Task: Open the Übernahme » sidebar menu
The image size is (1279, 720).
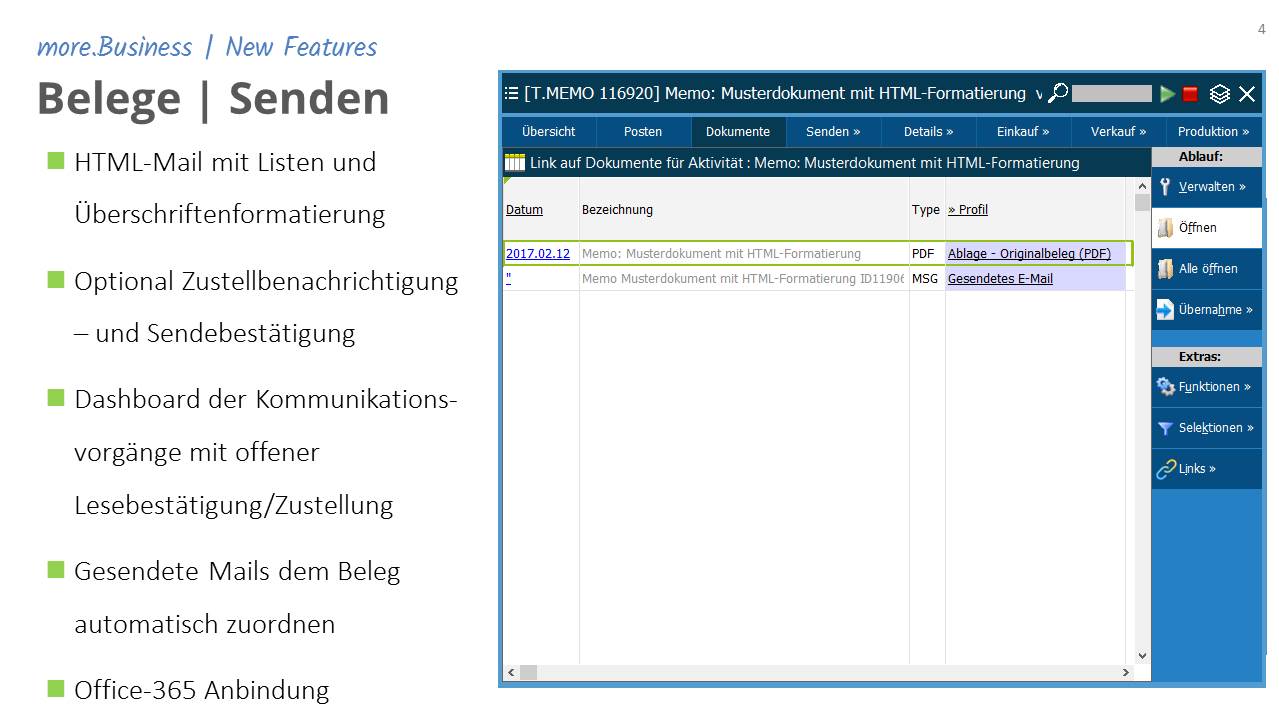Action: pyautogui.click(x=1207, y=310)
